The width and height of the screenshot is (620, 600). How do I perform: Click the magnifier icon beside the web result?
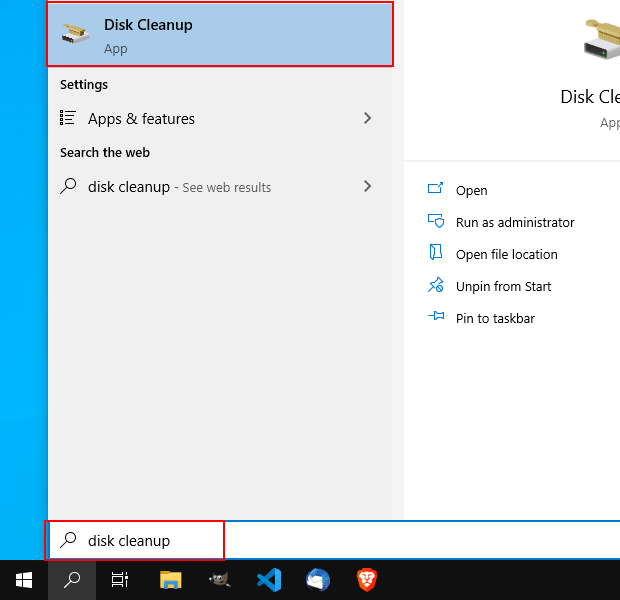[68, 186]
